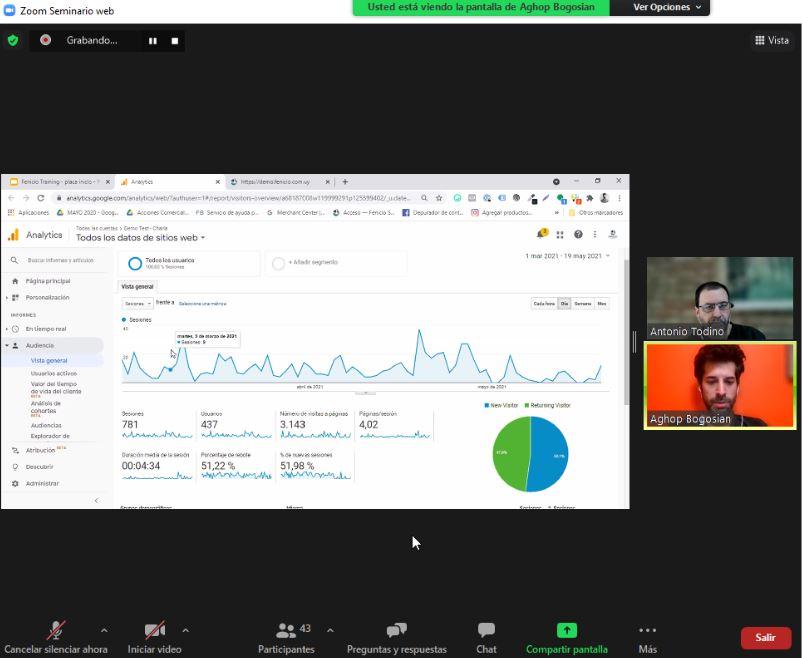Pause the Zoom recording

(153, 41)
